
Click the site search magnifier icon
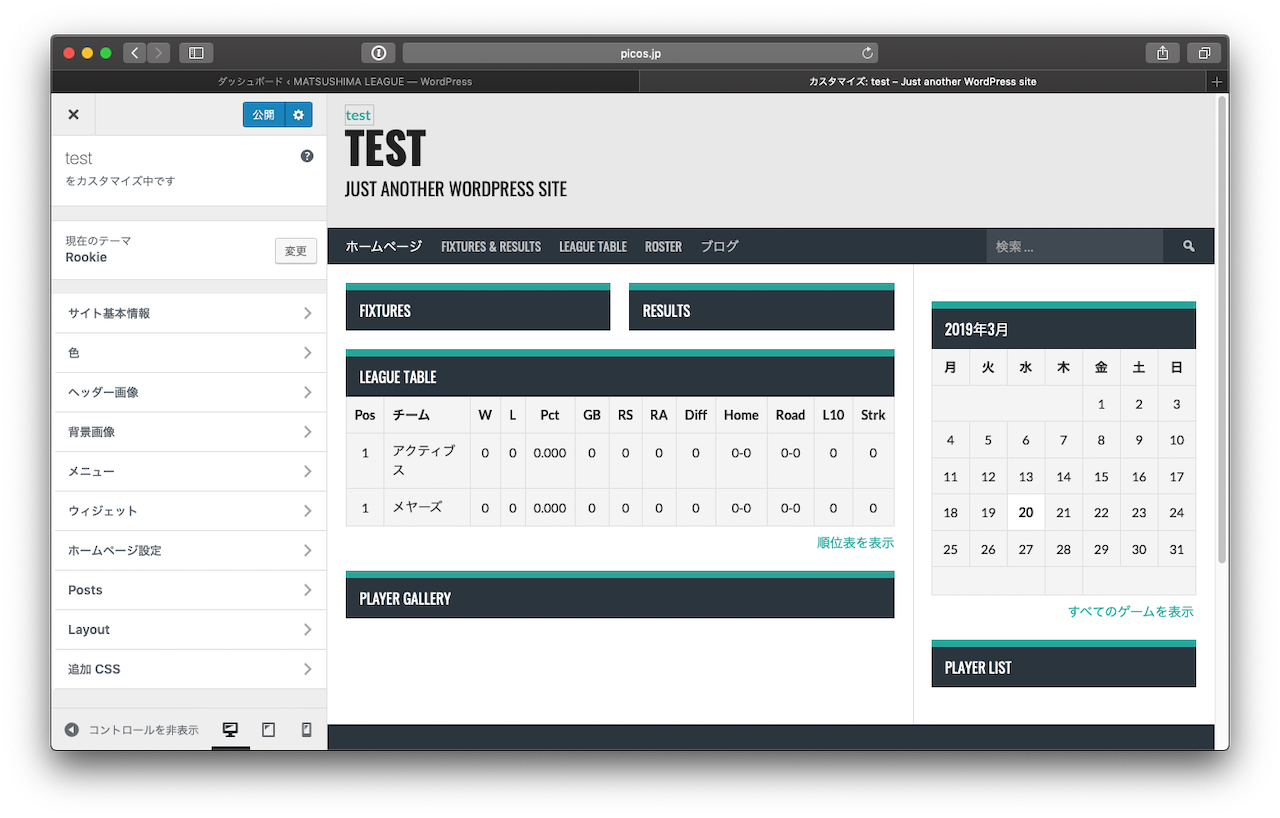pos(1189,246)
